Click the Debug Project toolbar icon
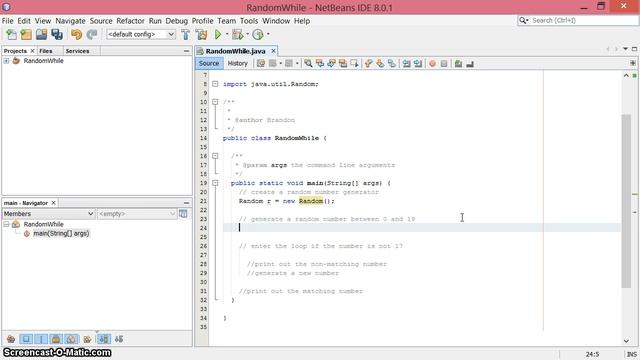 click(237, 35)
